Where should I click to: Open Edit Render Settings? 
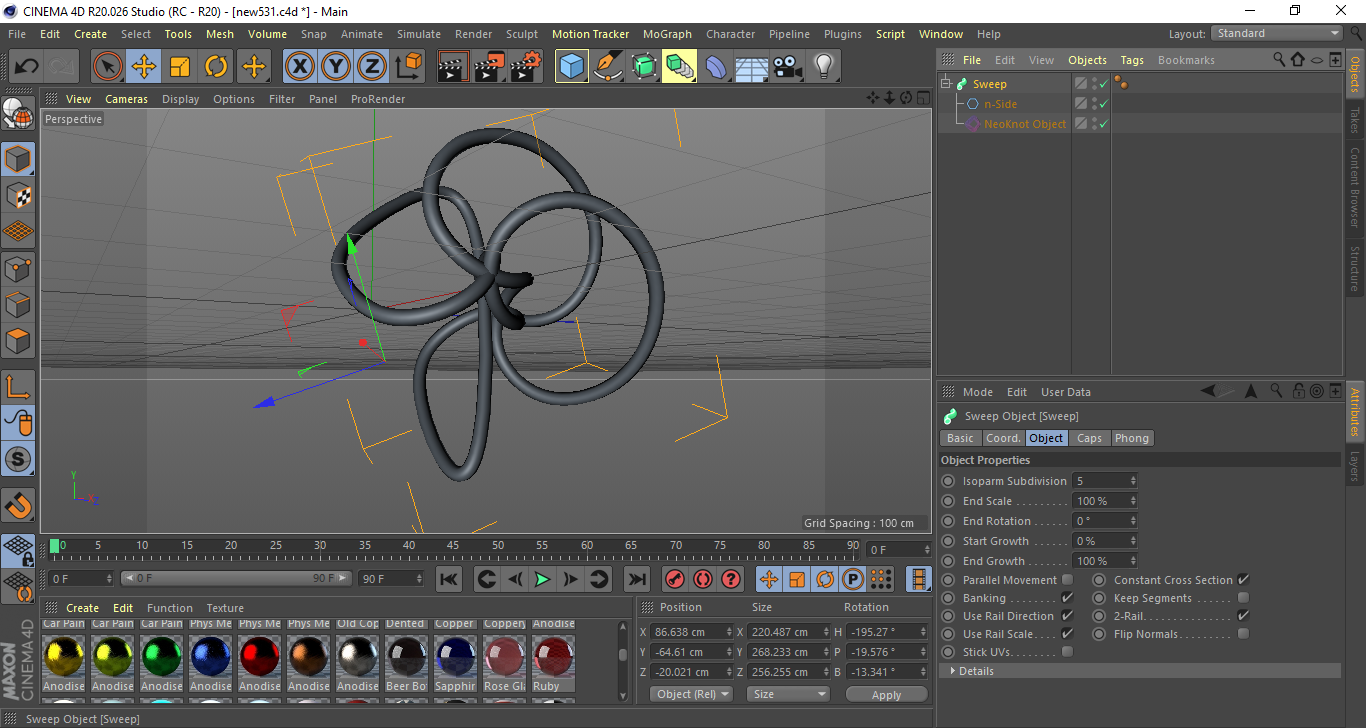click(526, 67)
